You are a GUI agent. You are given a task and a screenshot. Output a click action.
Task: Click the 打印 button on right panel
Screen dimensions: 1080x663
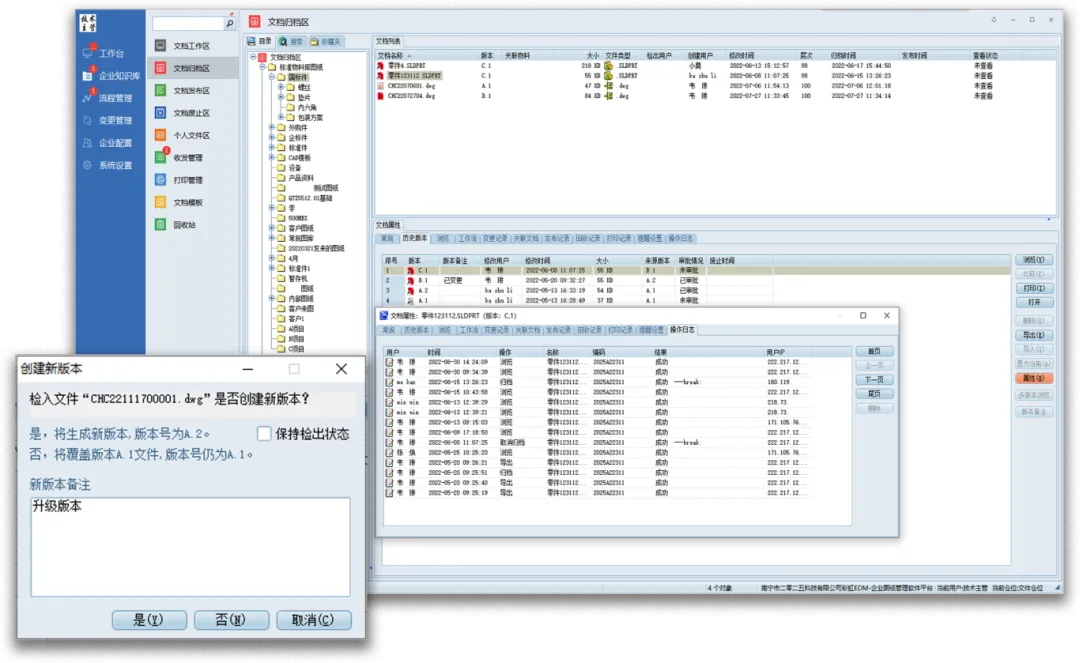[1033, 288]
